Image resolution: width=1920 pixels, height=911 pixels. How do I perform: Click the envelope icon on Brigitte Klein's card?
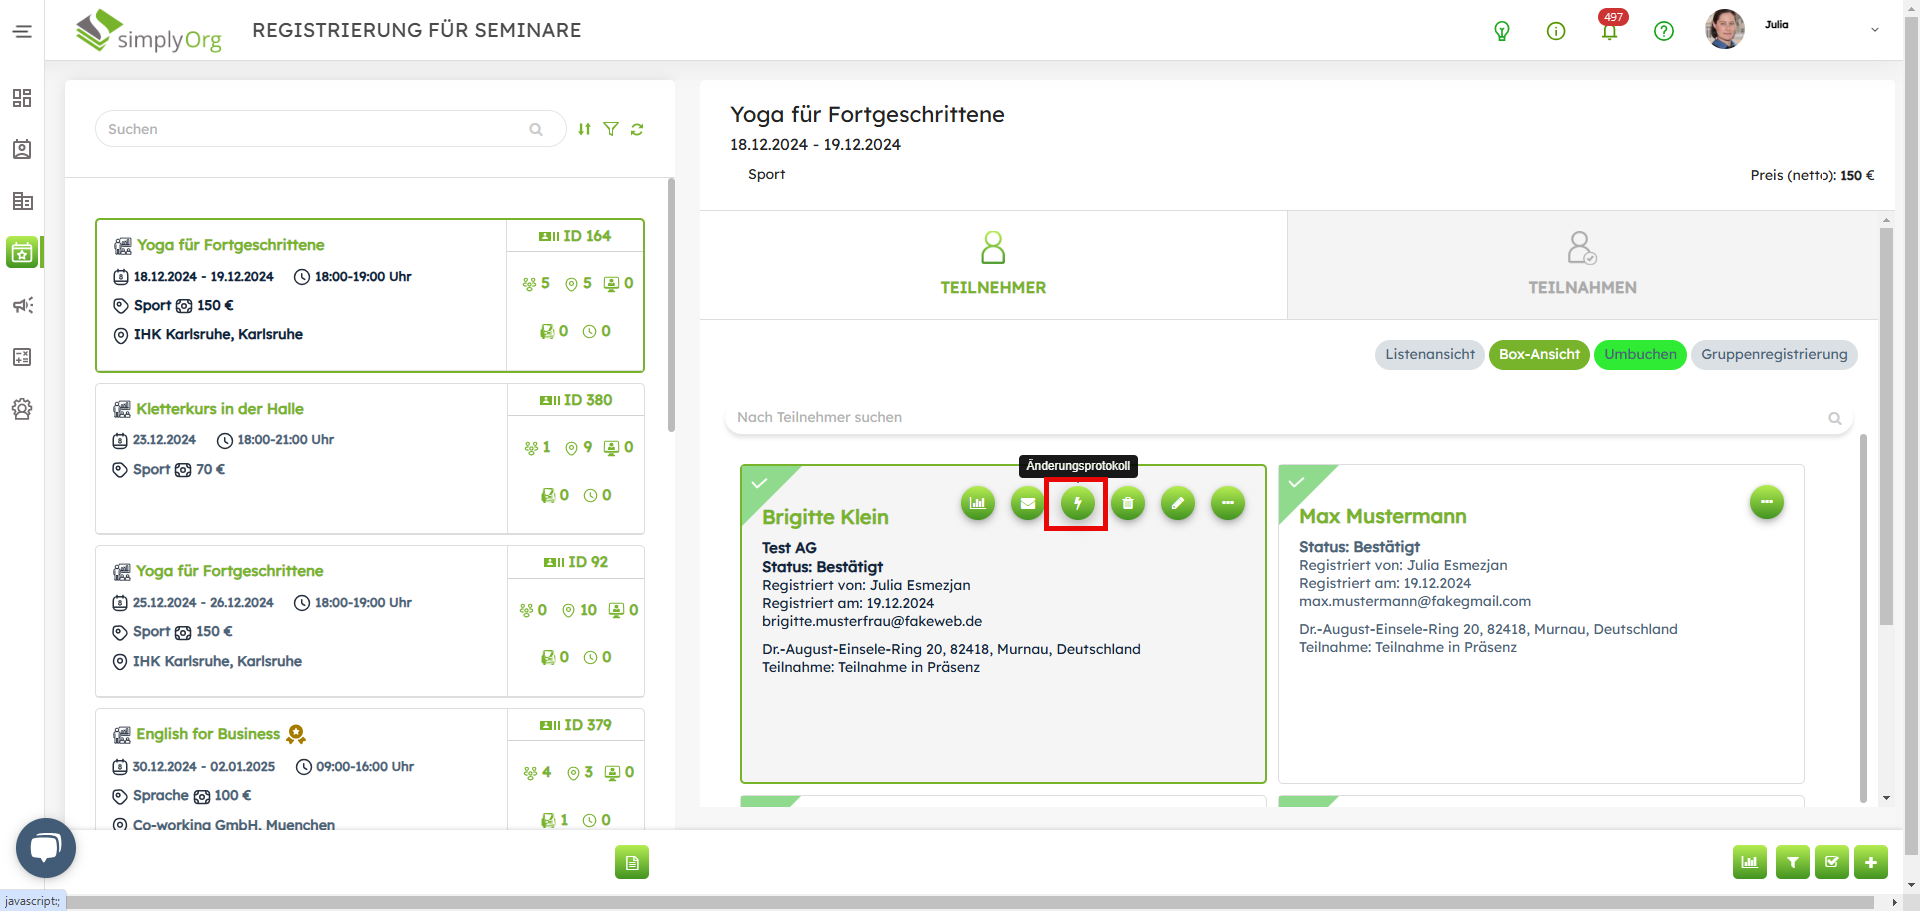1027,504
